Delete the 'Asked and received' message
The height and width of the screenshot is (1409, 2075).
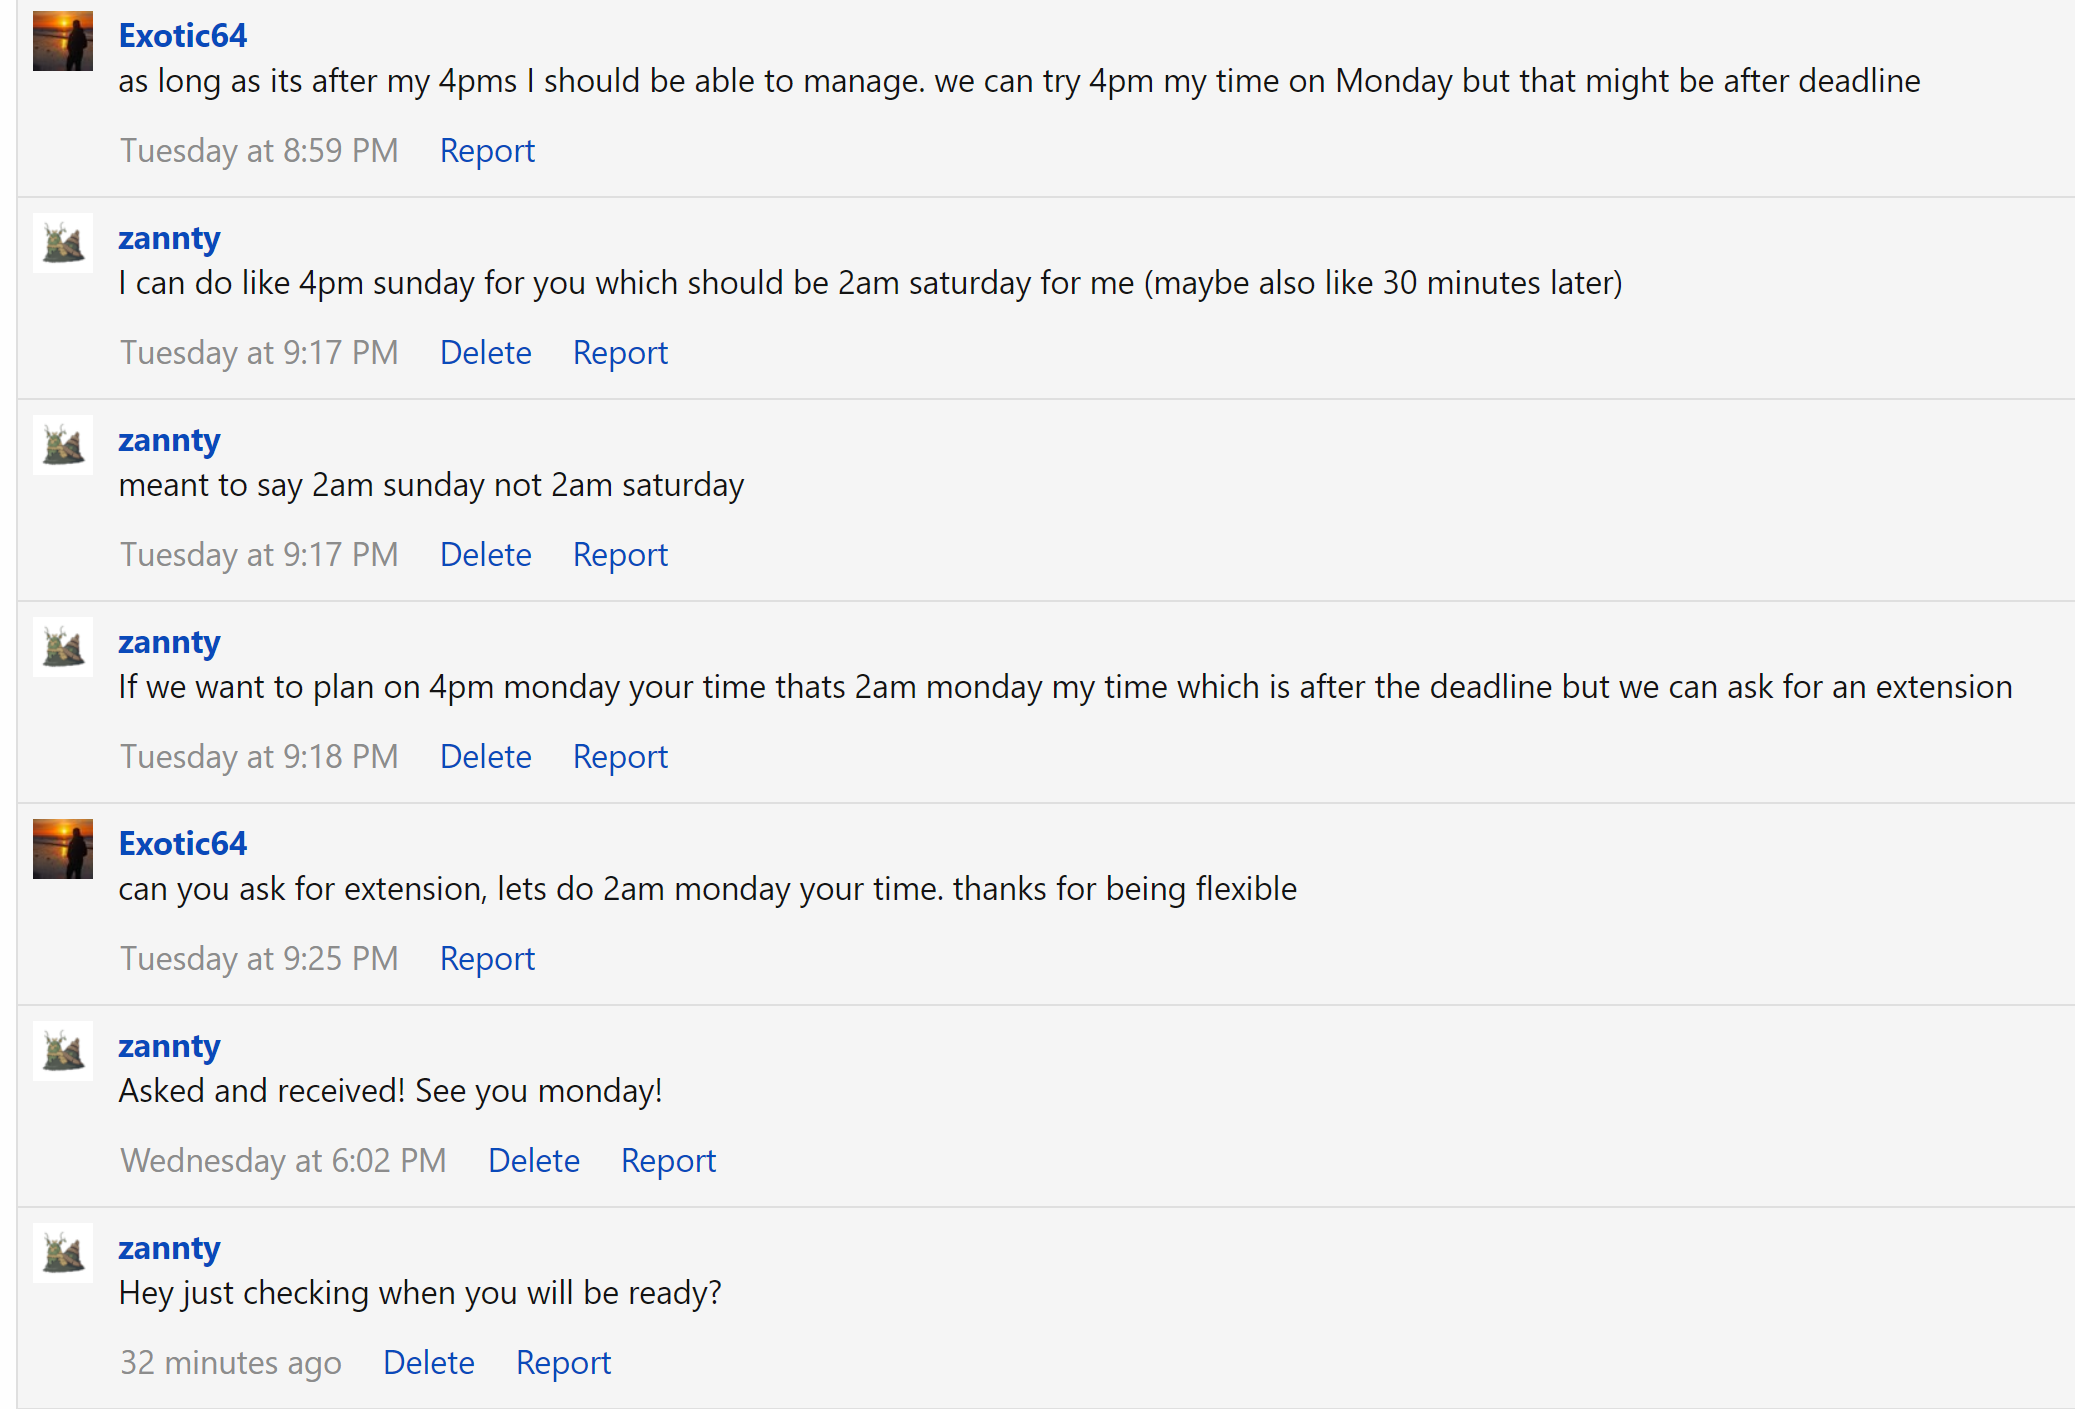[x=534, y=1161]
